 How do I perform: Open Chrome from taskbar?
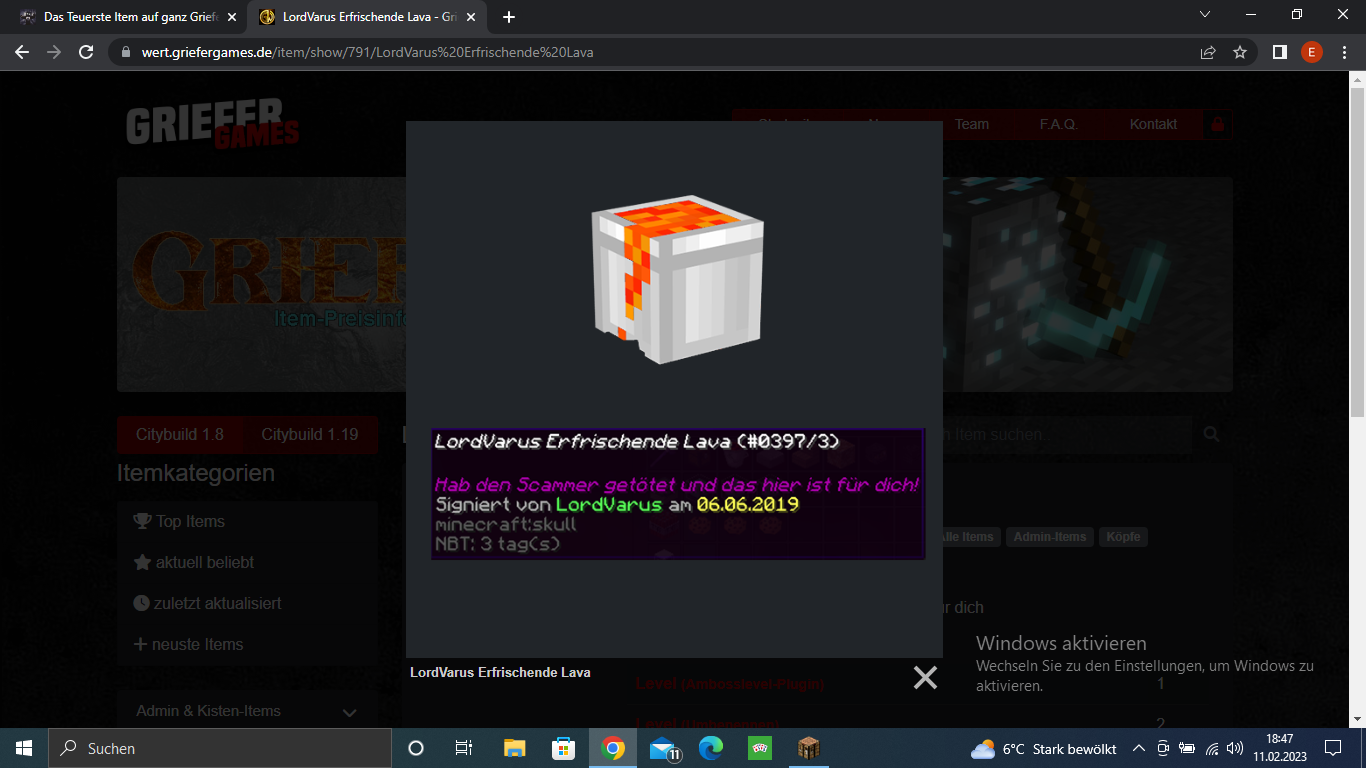click(x=613, y=748)
